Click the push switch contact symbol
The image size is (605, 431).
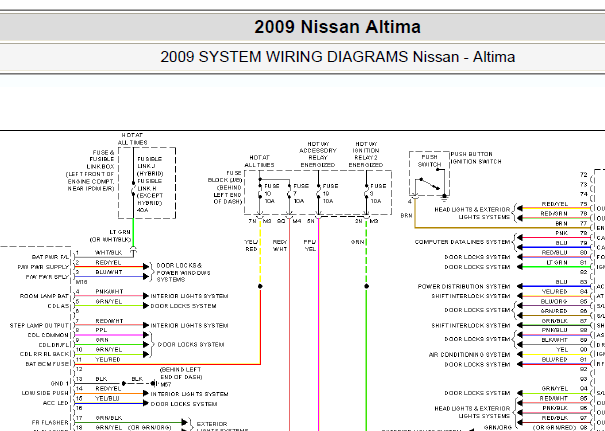[429, 184]
